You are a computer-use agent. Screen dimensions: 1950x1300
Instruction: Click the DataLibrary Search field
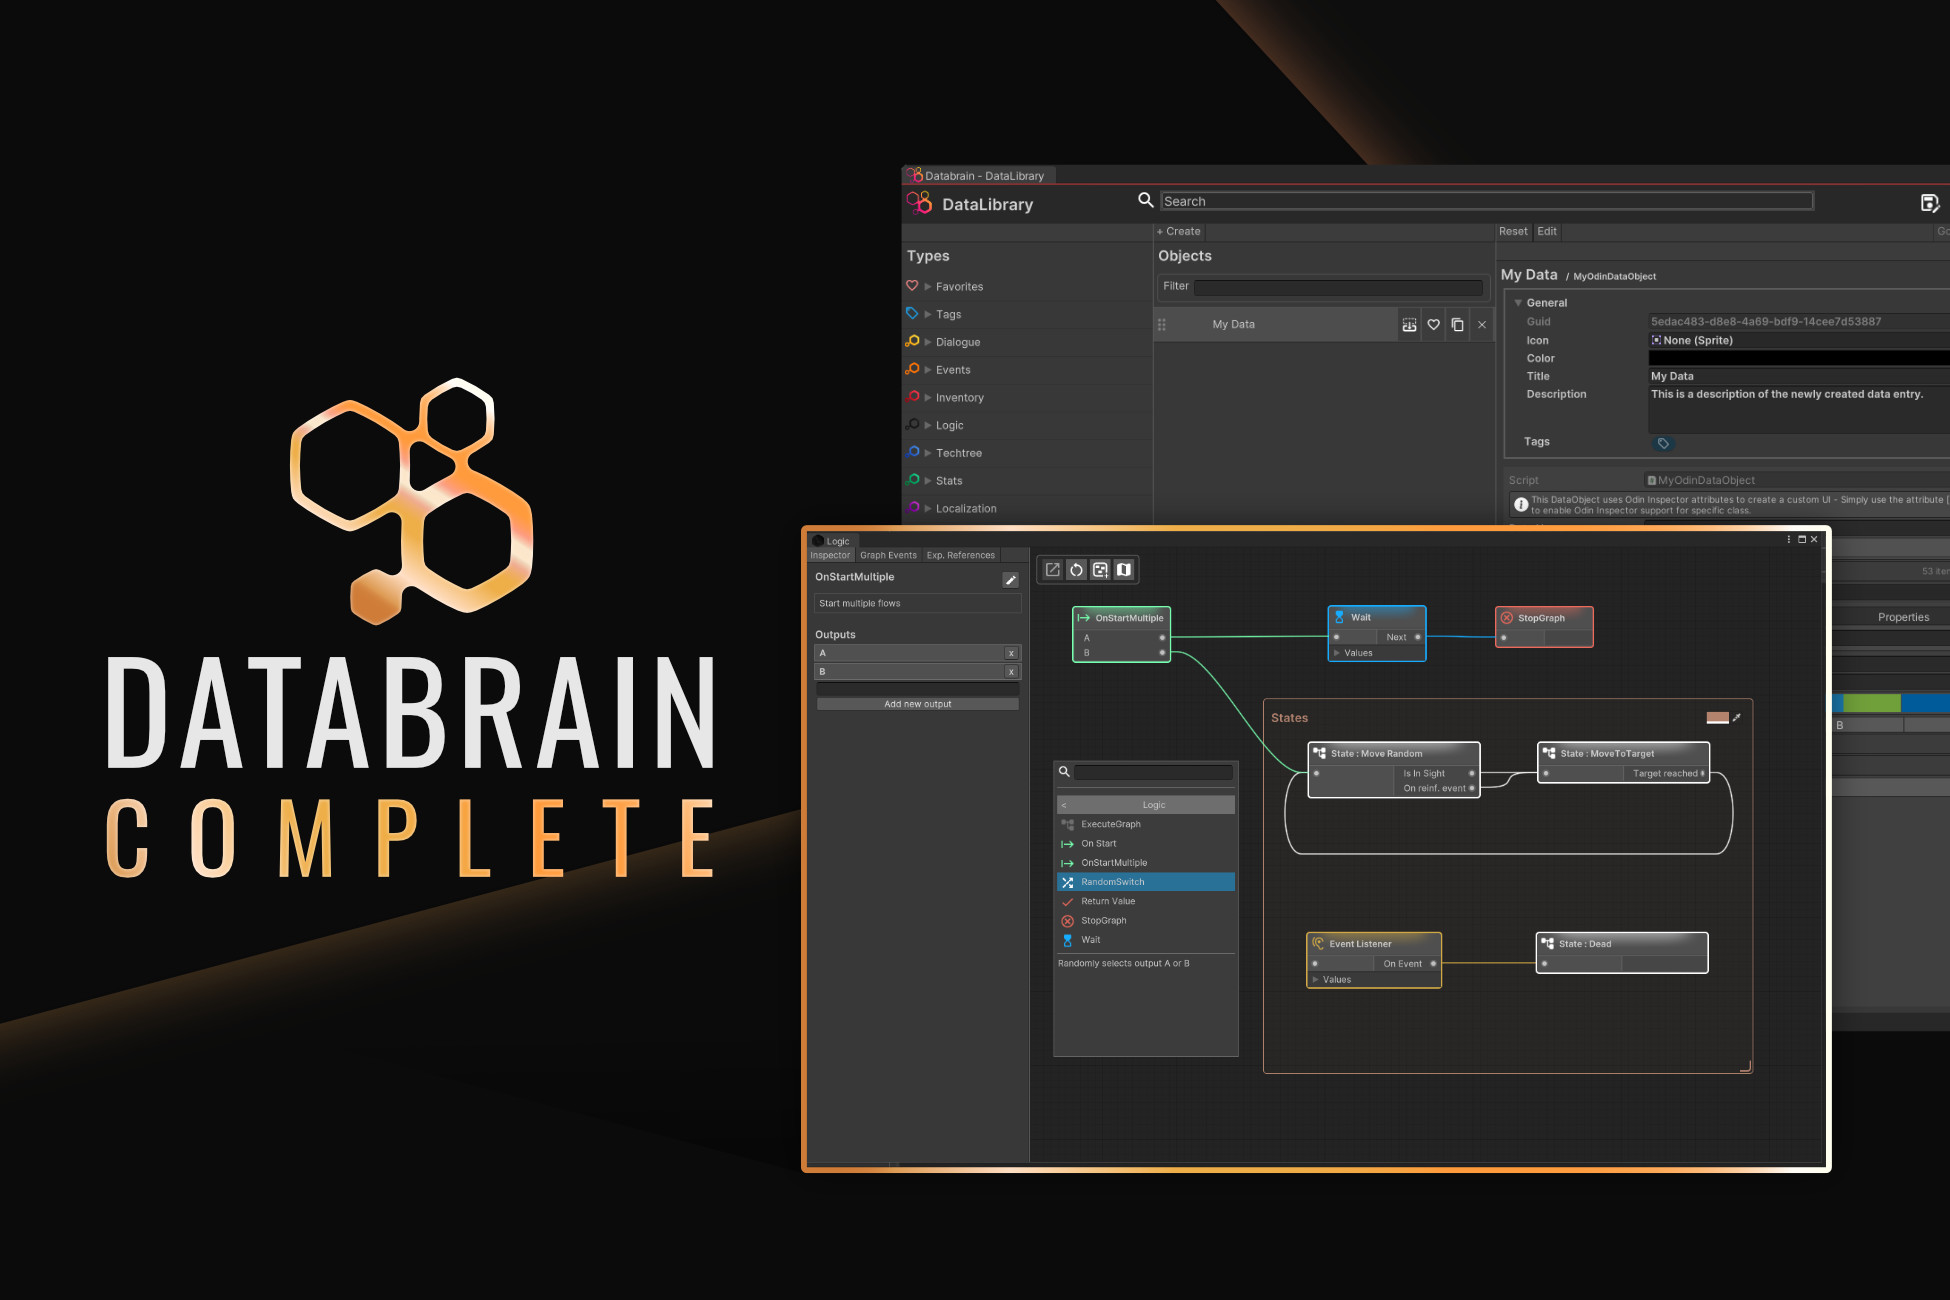coord(1487,201)
